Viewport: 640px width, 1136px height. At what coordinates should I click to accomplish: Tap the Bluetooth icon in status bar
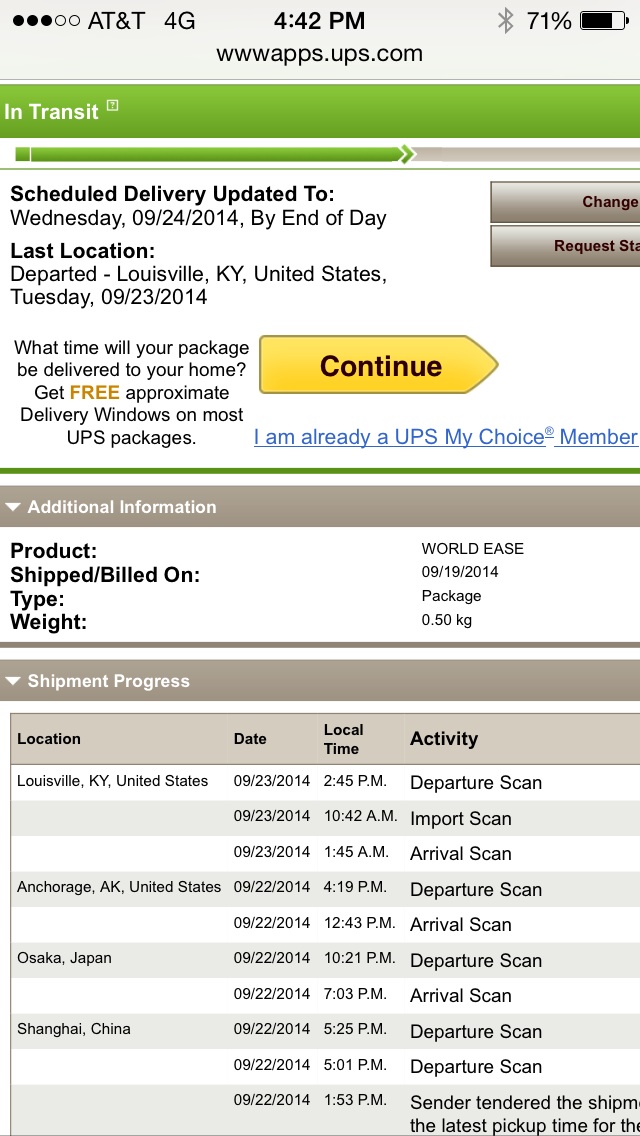click(x=505, y=21)
